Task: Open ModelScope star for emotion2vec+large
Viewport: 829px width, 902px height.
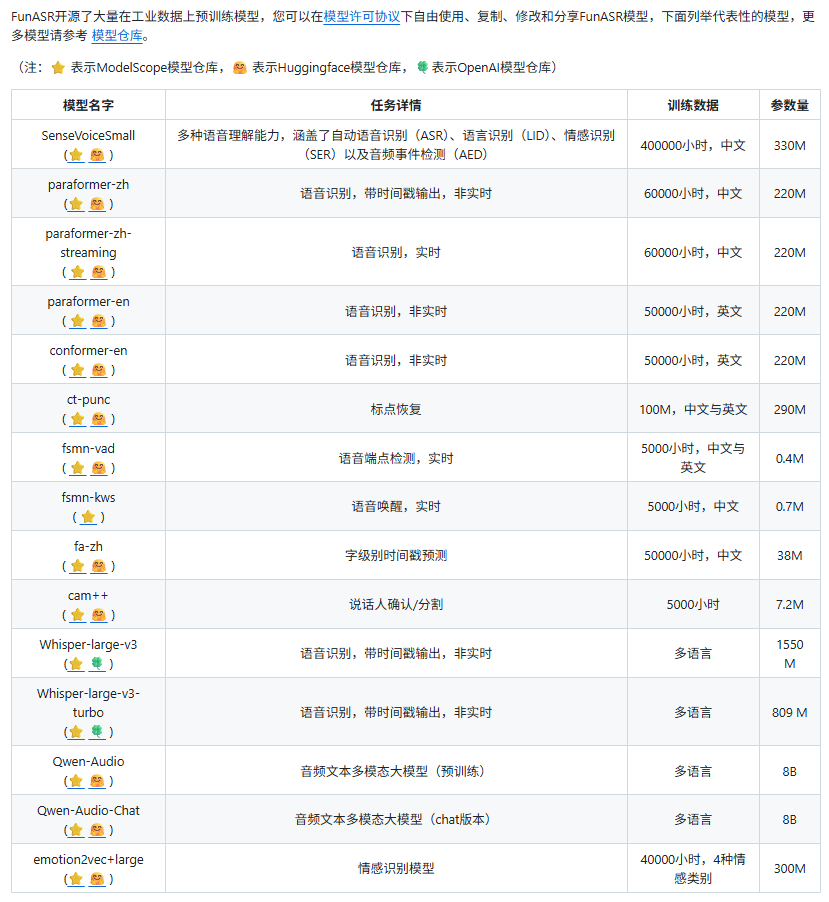Action: (76, 879)
